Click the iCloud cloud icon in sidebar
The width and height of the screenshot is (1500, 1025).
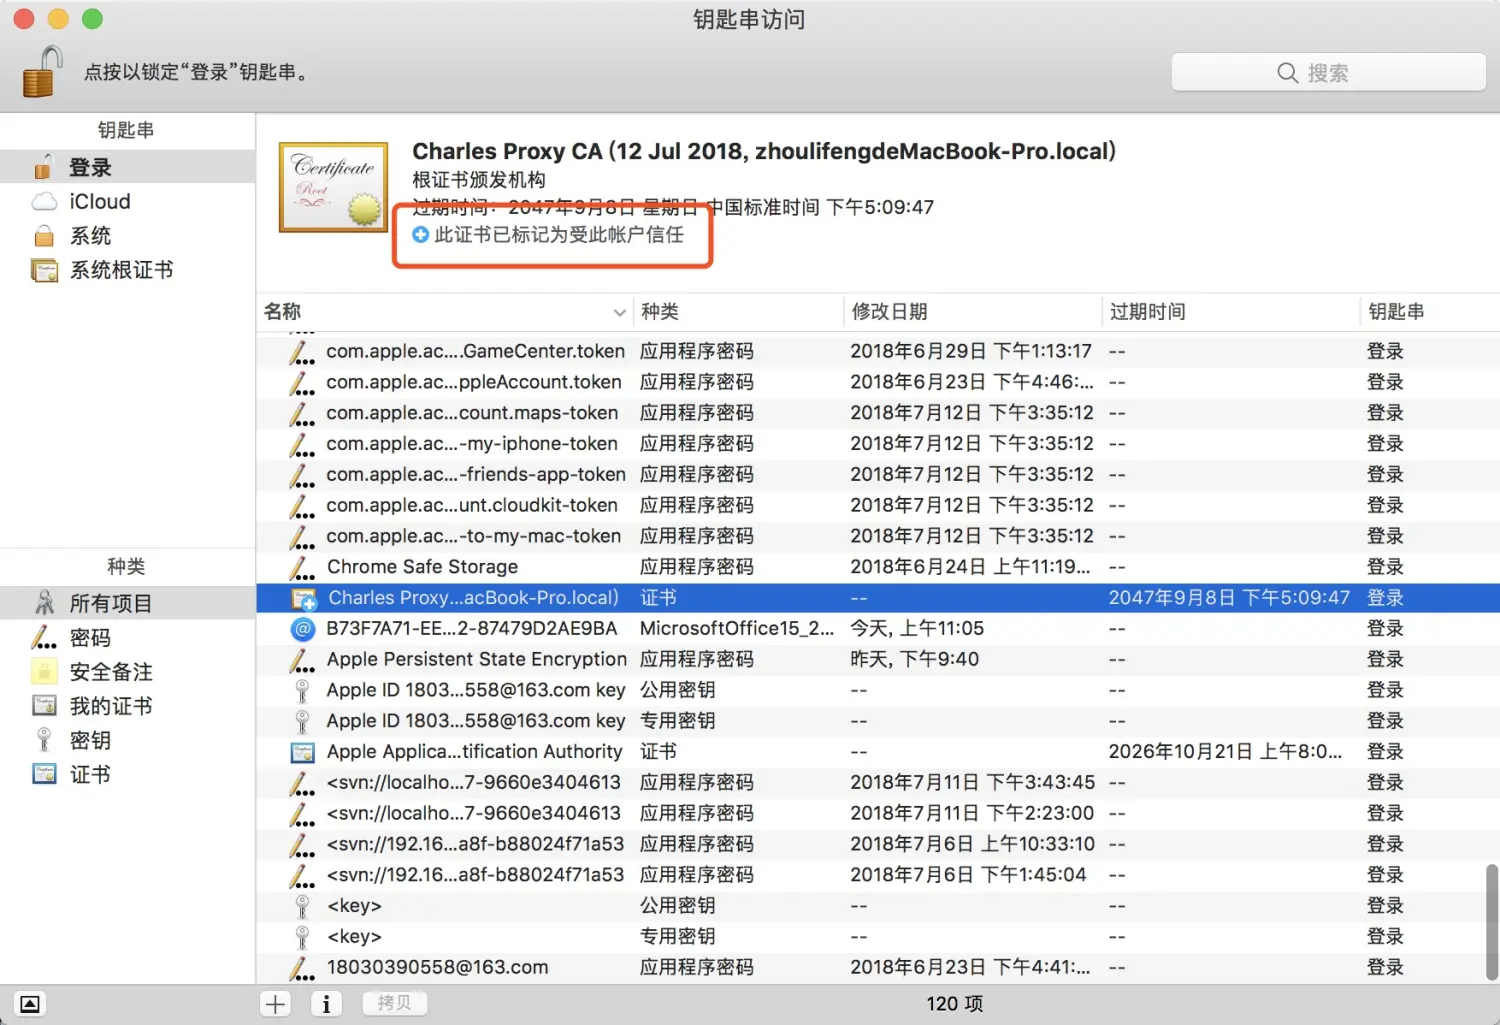tap(44, 202)
